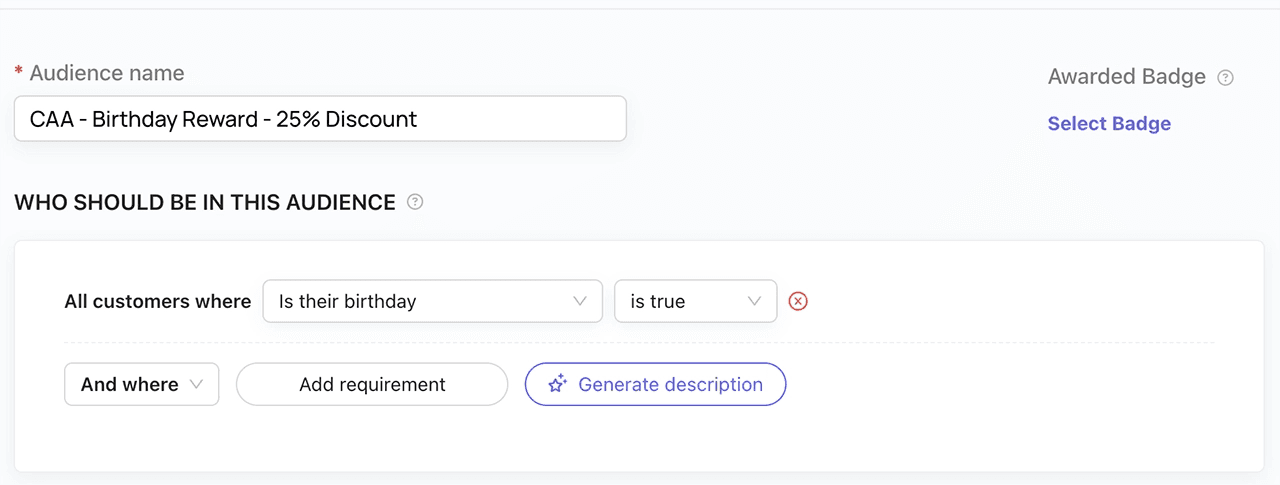Viewport: 1280px width, 485px height.
Task: Open the Select Badge link
Action: 1109,124
